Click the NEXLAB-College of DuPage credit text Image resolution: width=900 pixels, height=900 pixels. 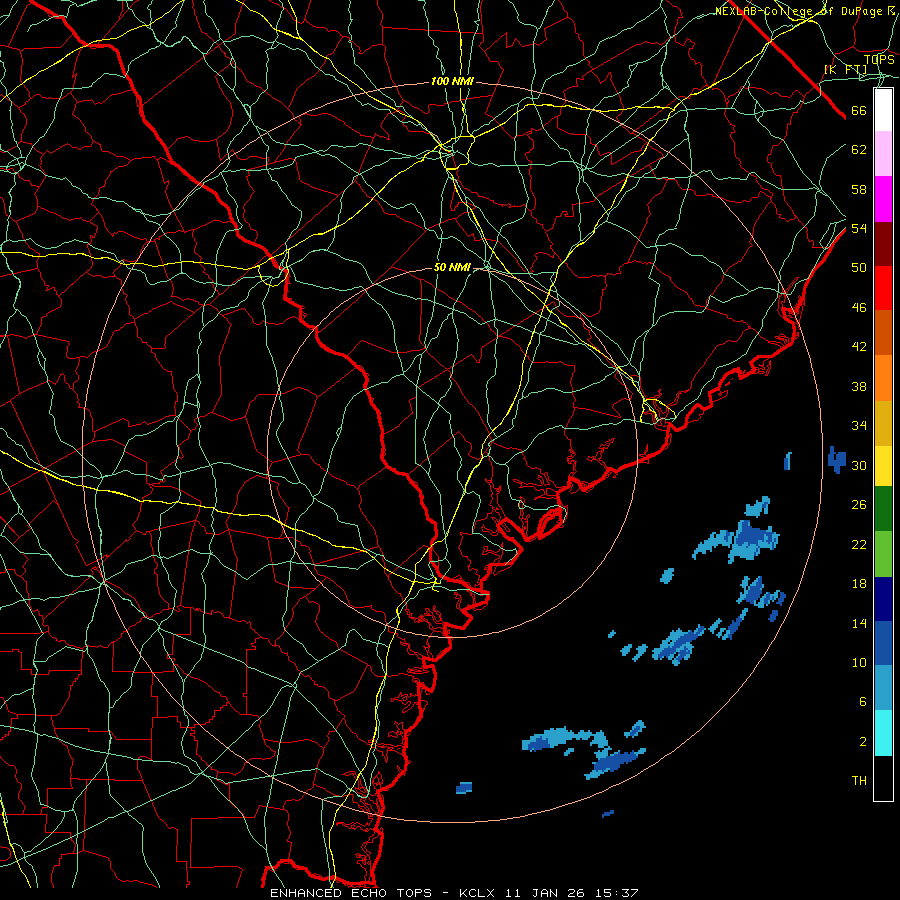coord(805,11)
